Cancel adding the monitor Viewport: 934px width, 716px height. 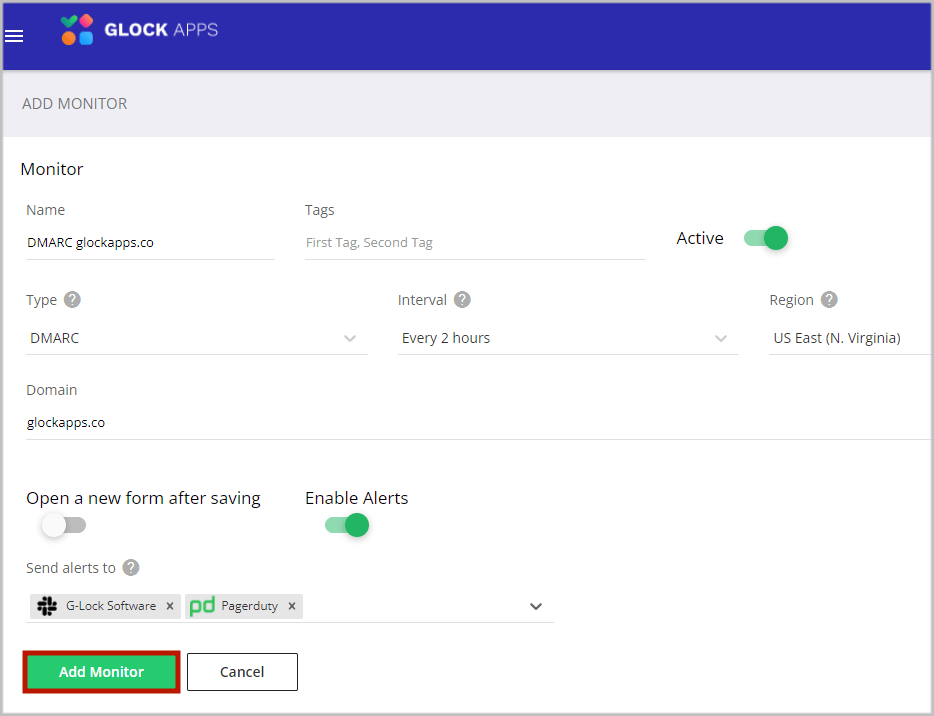click(242, 672)
